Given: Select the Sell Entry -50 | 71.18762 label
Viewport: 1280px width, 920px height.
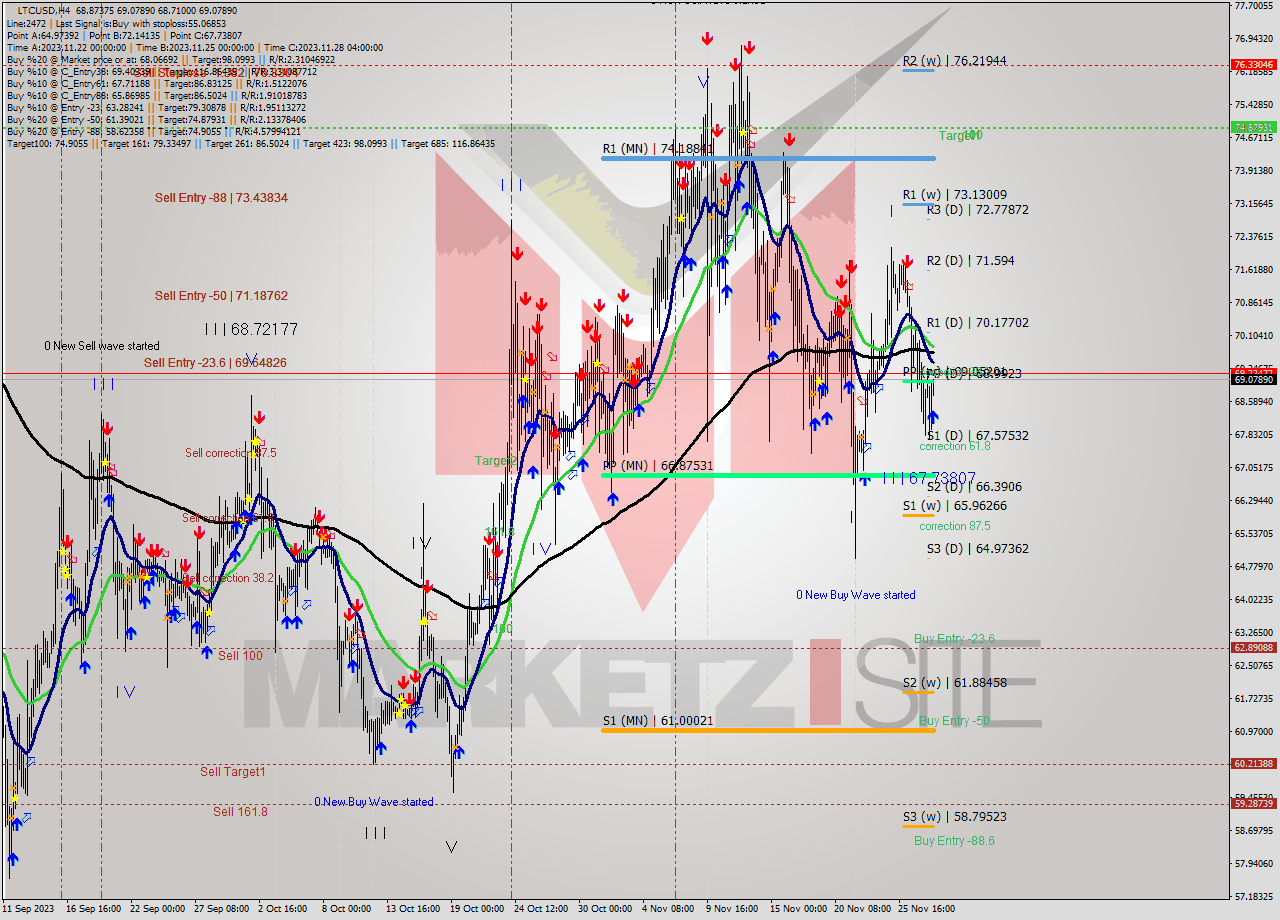Looking at the screenshot, I should pyautogui.click(x=221, y=295).
